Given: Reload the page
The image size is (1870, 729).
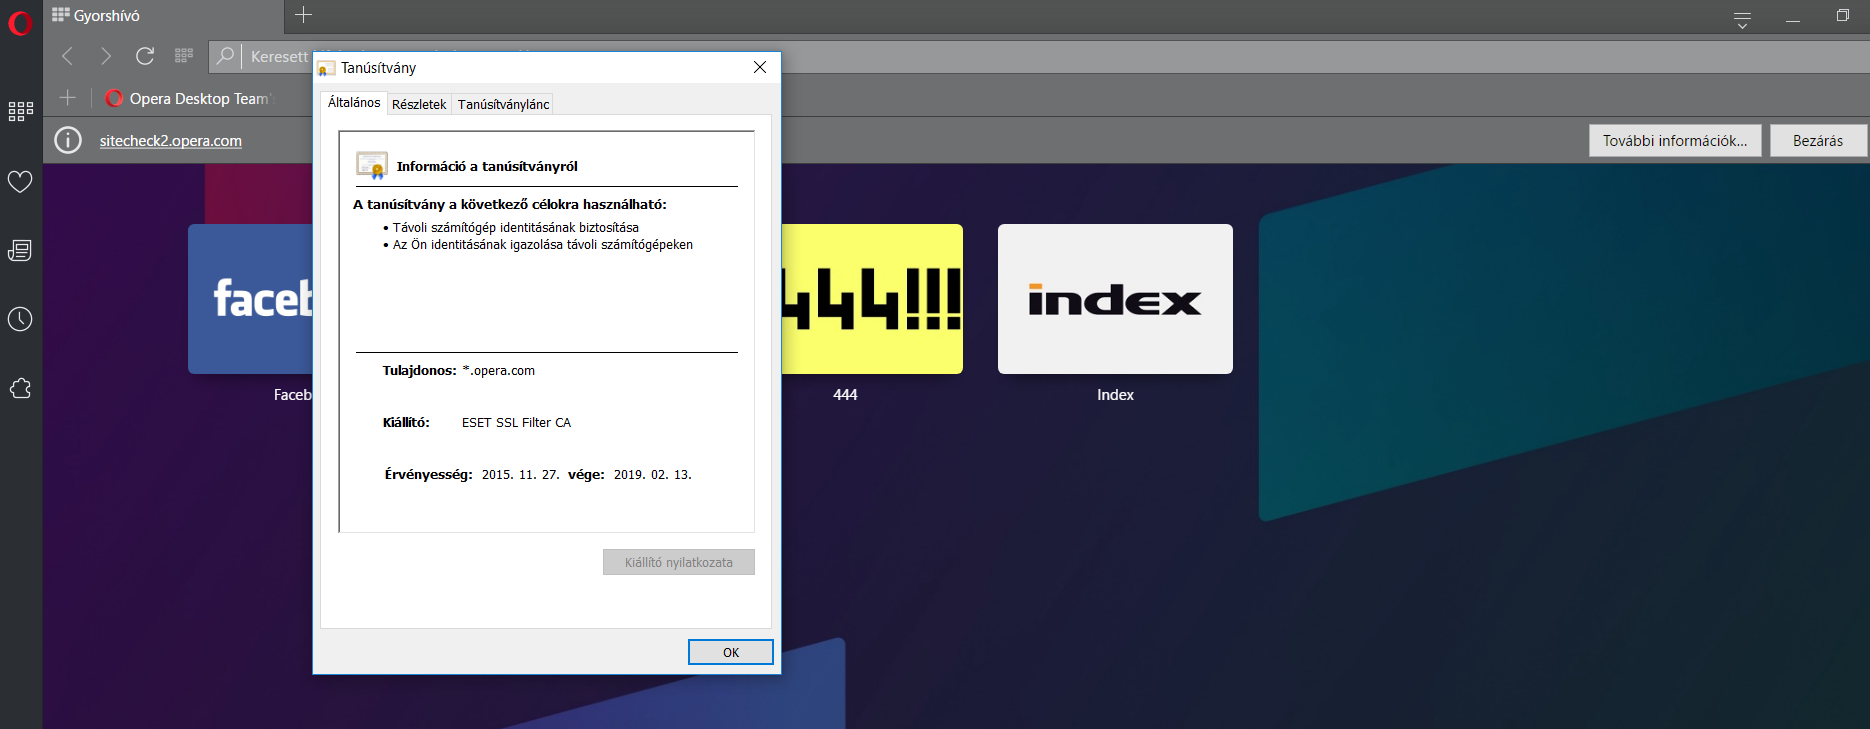Looking at the screenshot, I should click(145, 56).
